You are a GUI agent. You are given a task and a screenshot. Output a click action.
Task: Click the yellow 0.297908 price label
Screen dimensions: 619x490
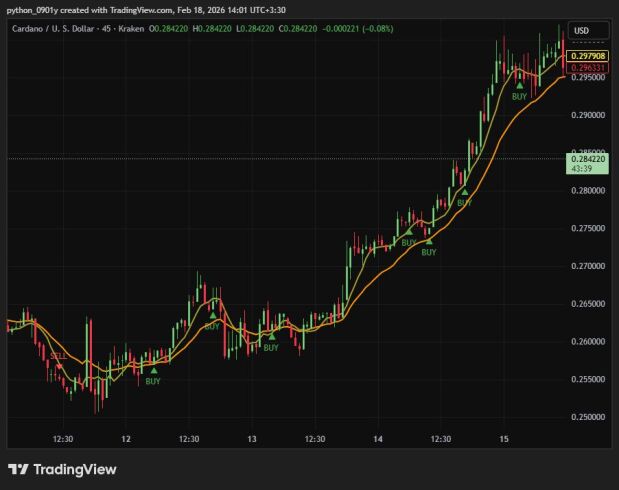pos(588,56)
